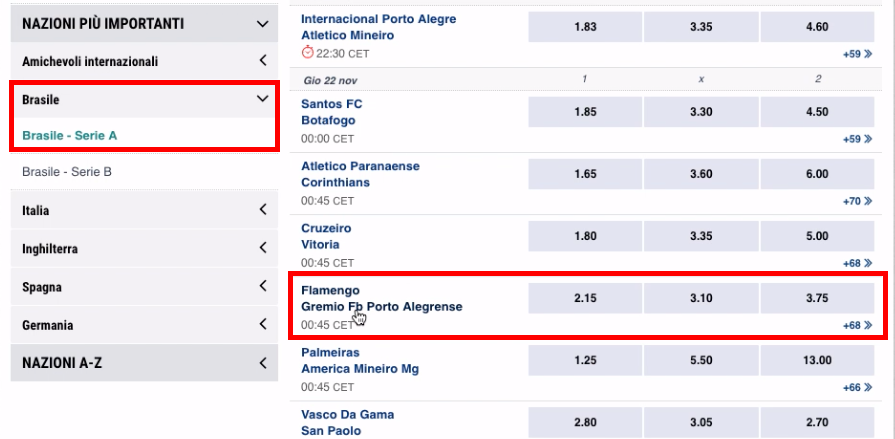Select Brasile - Serie B league
The image size is (895, 439).
click(x=67, y=171)
